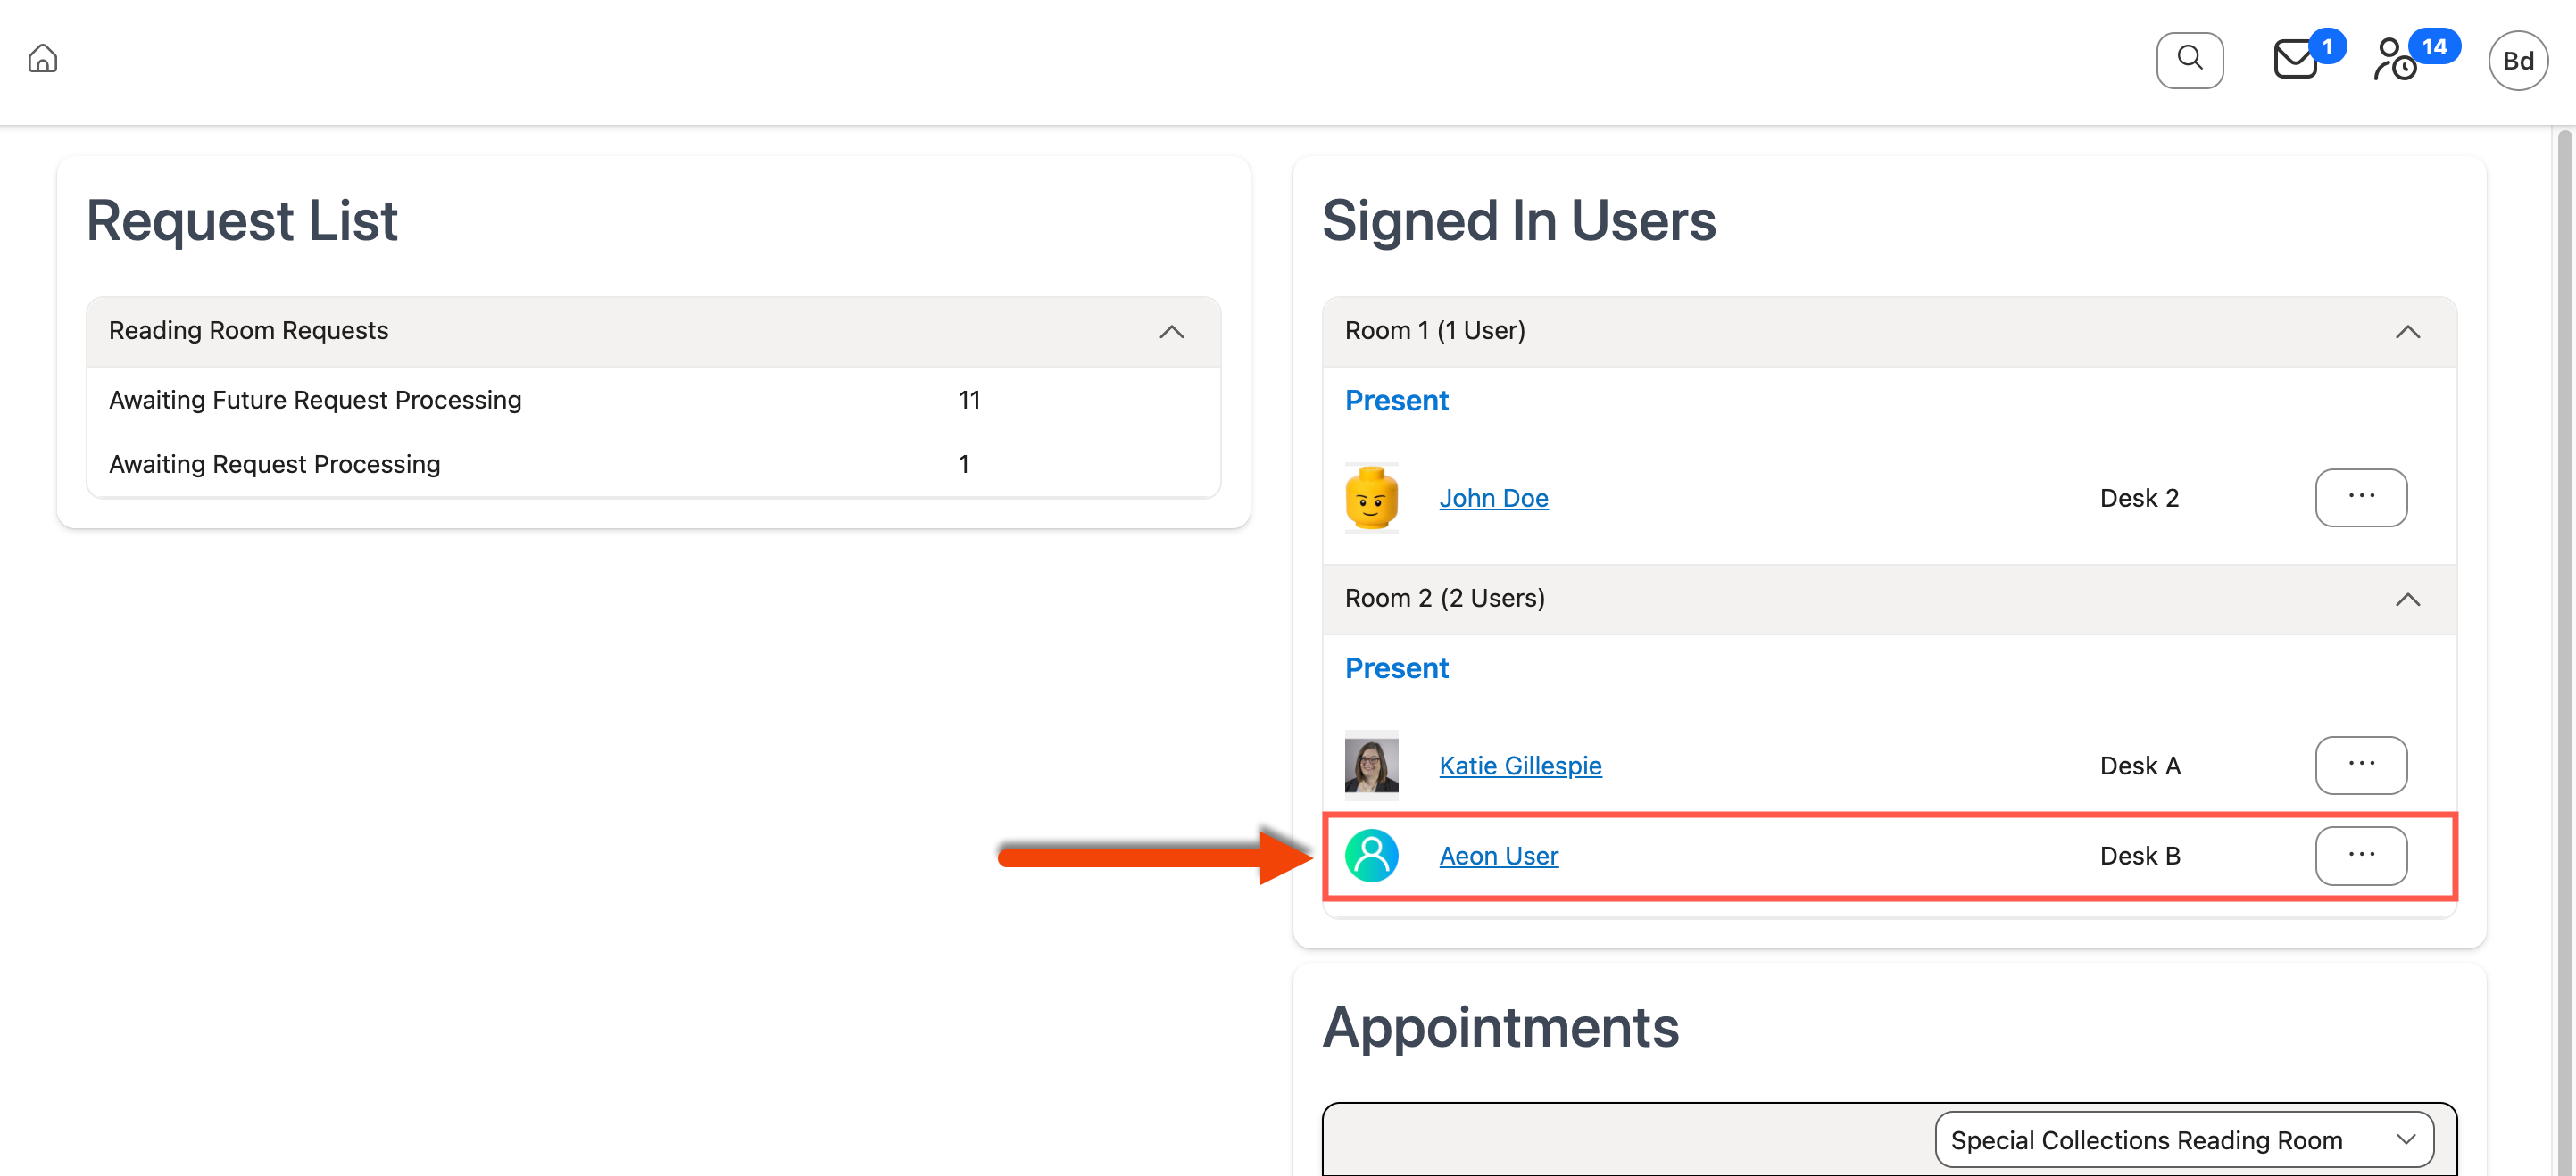Image resolution: width=2576 pixels, height=1176 pixels.
Task: Open the Aeon User profile link
Action: (1498, 856)
